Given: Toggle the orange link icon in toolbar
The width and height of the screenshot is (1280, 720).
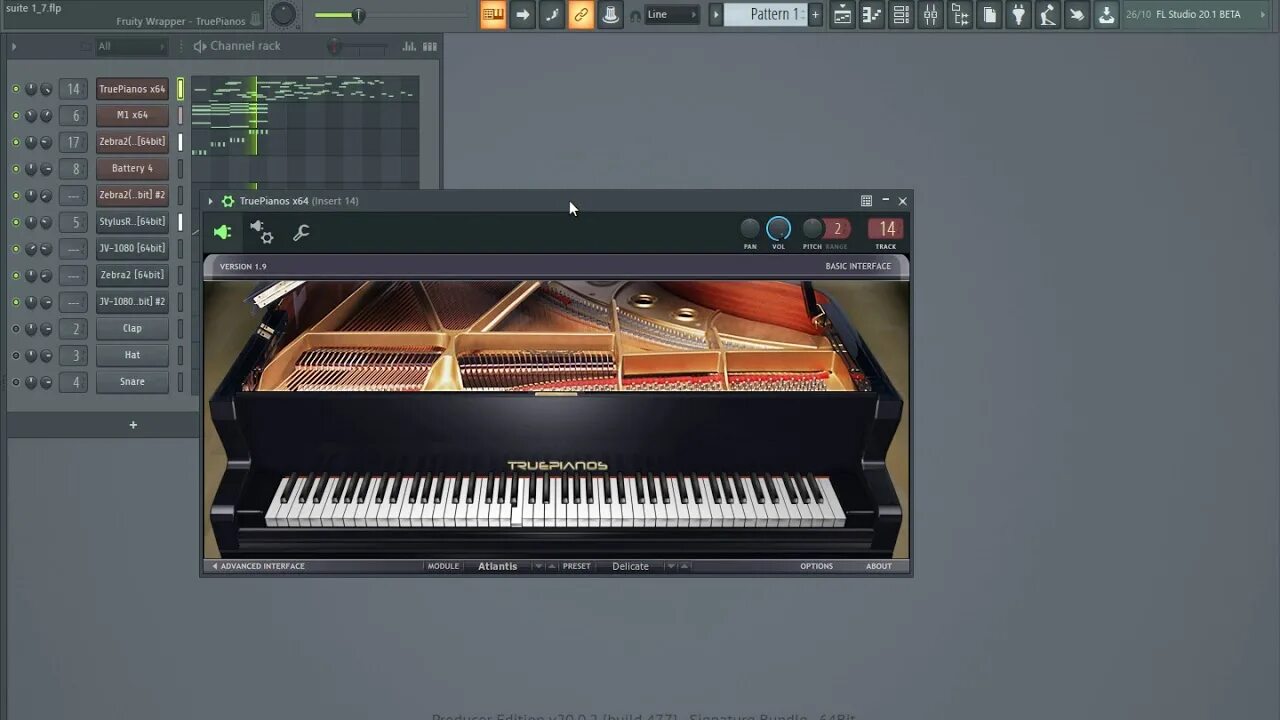Looking at the screenshot, I should [581, 14].
